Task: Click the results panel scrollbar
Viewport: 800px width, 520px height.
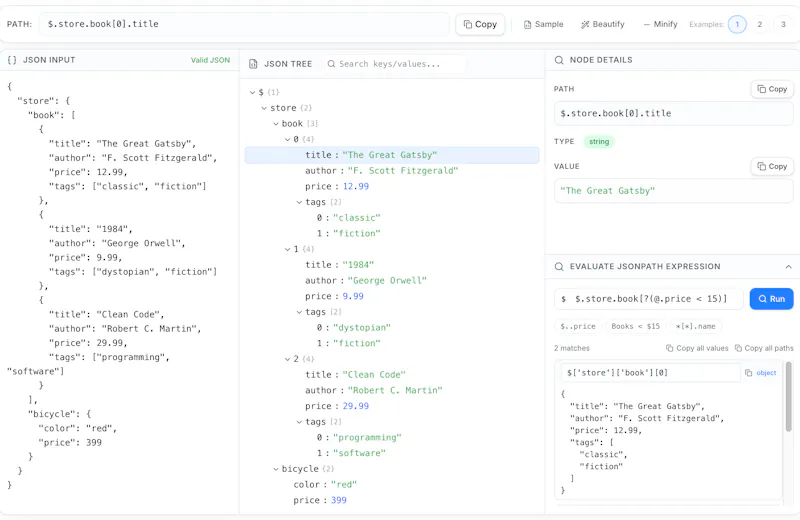Action: click(789, 395)
